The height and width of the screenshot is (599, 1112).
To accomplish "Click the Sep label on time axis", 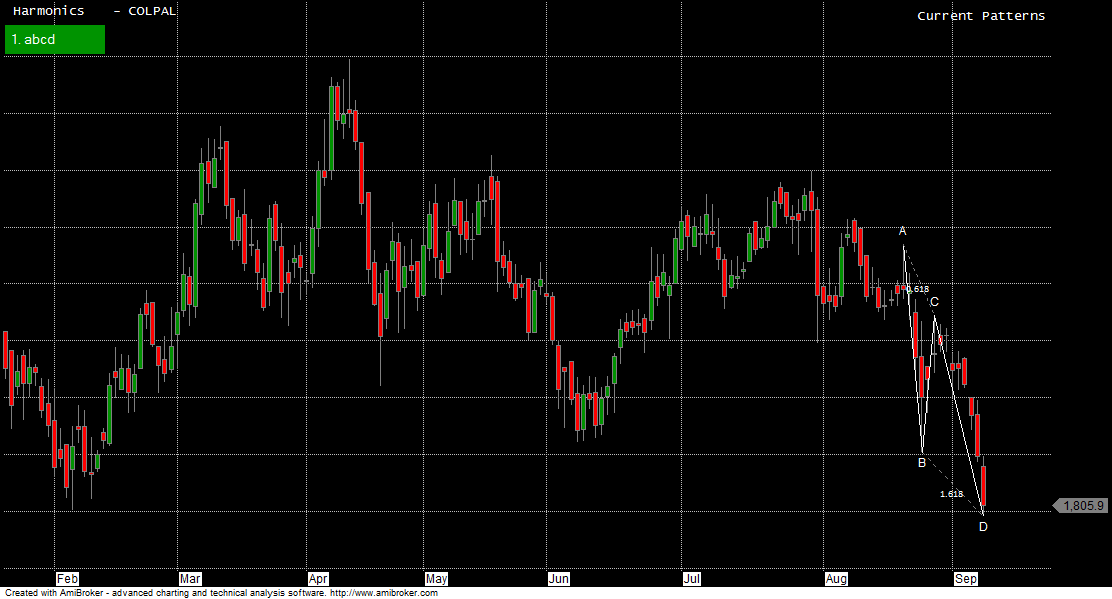I will tap(966, 579).
